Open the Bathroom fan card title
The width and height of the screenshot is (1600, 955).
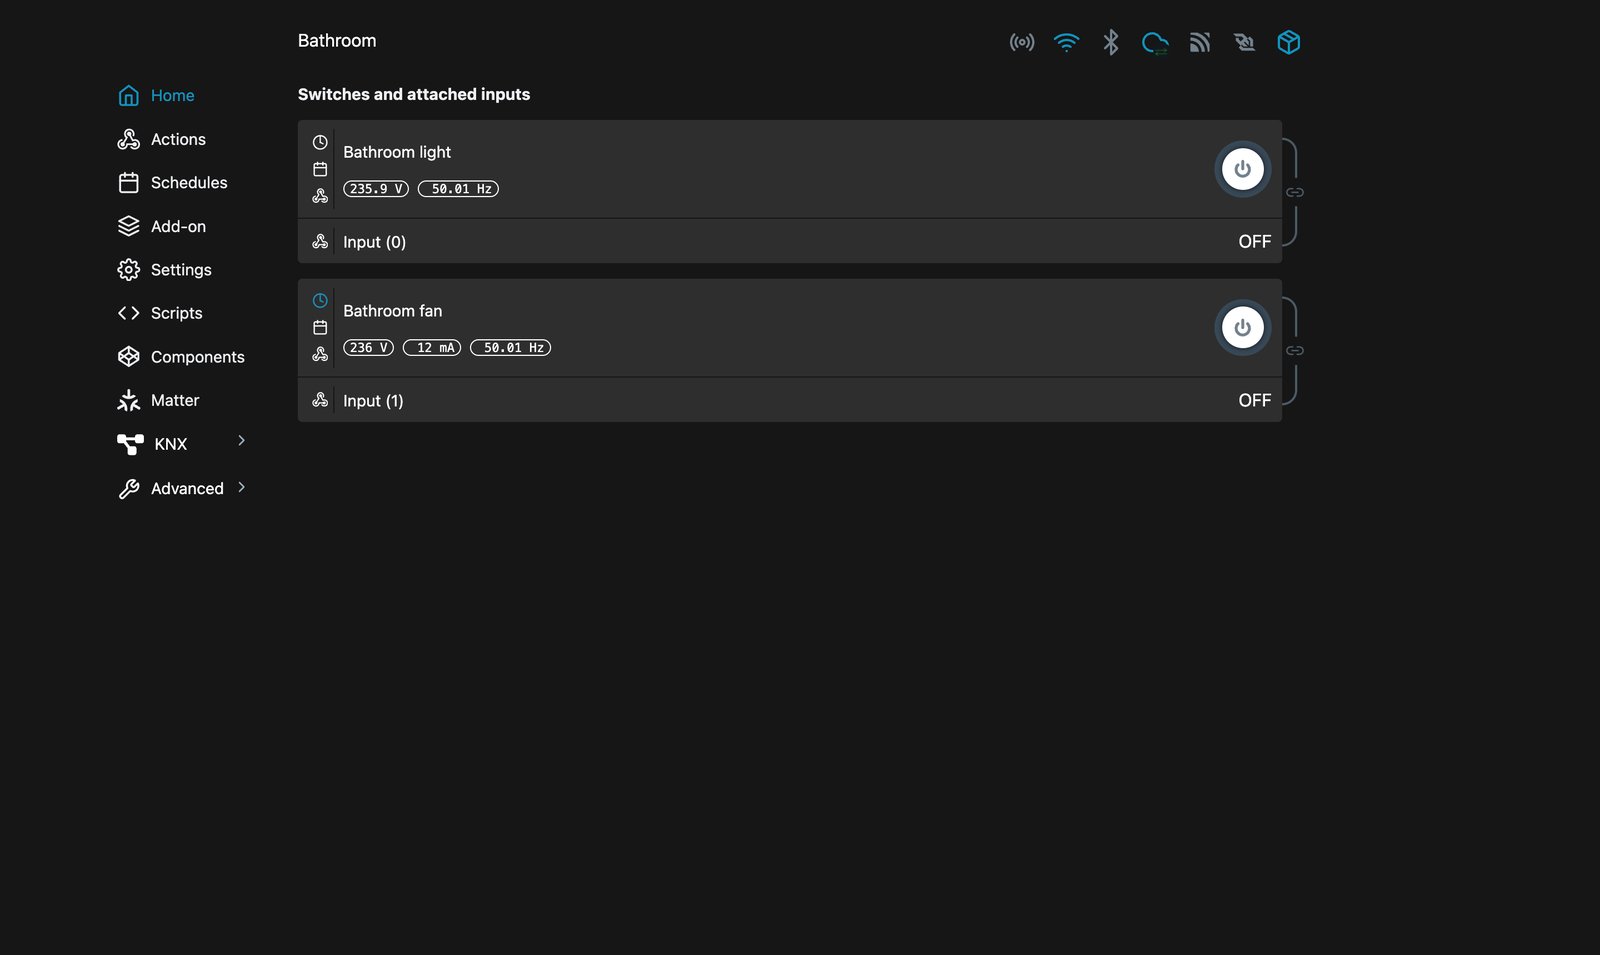pos(393,311)
